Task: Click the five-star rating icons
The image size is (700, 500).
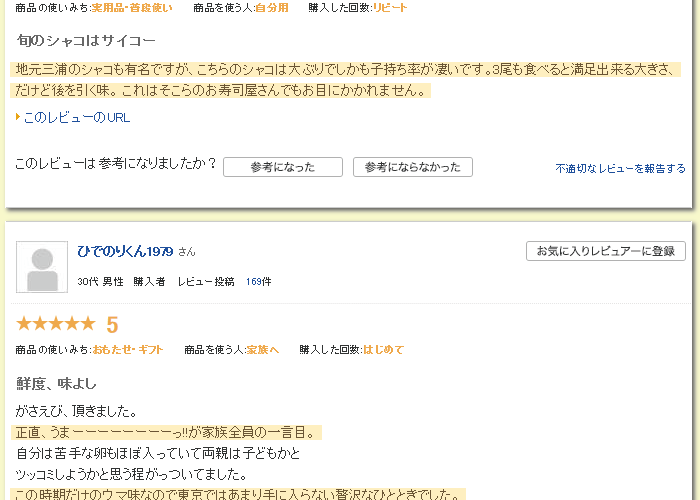Action: point(56,324)
